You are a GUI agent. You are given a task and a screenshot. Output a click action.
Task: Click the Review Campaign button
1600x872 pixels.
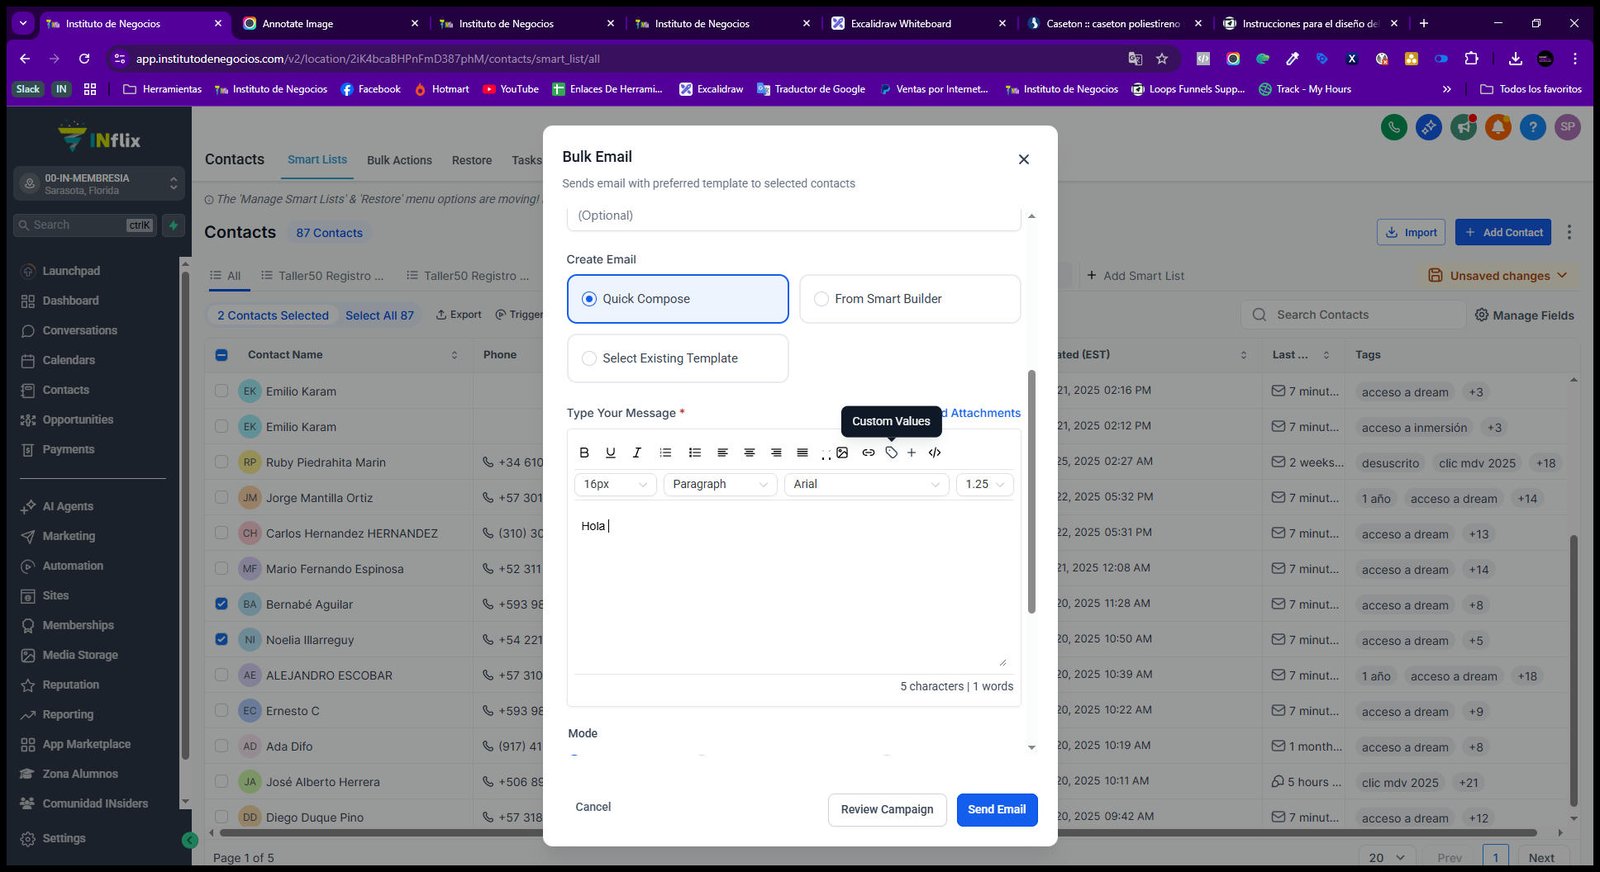887,810
